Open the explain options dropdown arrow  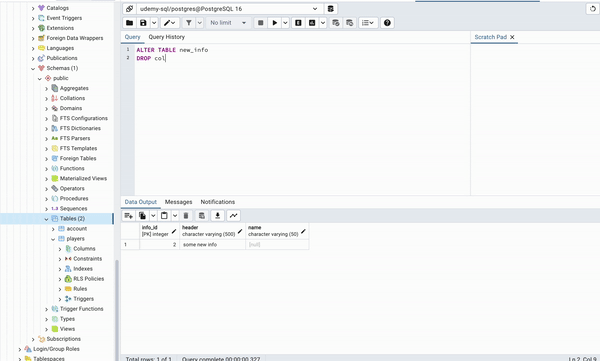(x=323, y=23)
